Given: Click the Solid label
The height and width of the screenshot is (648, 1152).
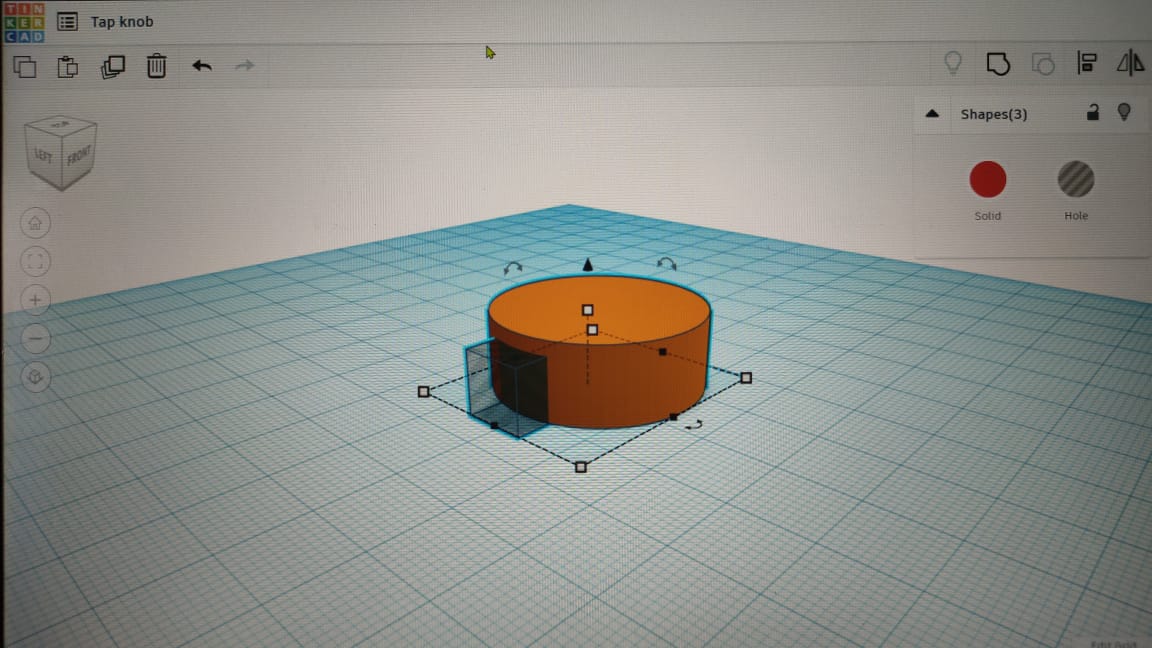Looking at the screenshot, I should point(987,215).
